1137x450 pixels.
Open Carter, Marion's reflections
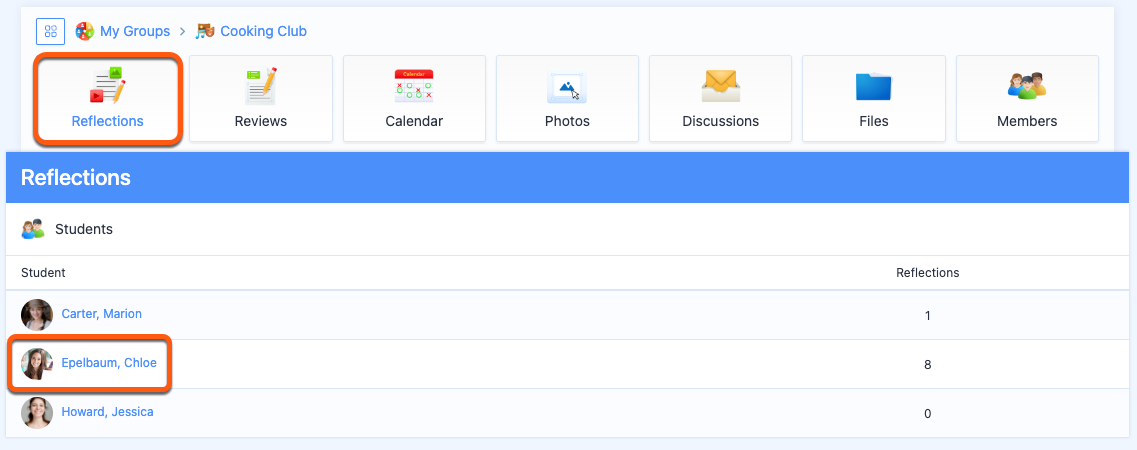point(102,314)
